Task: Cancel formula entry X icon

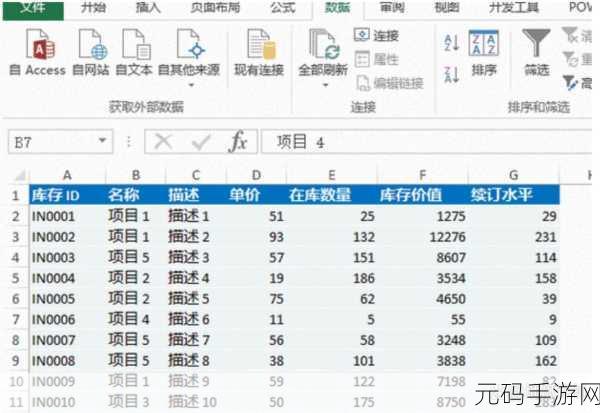Action: pyautogui.click(x=163, y=142)
